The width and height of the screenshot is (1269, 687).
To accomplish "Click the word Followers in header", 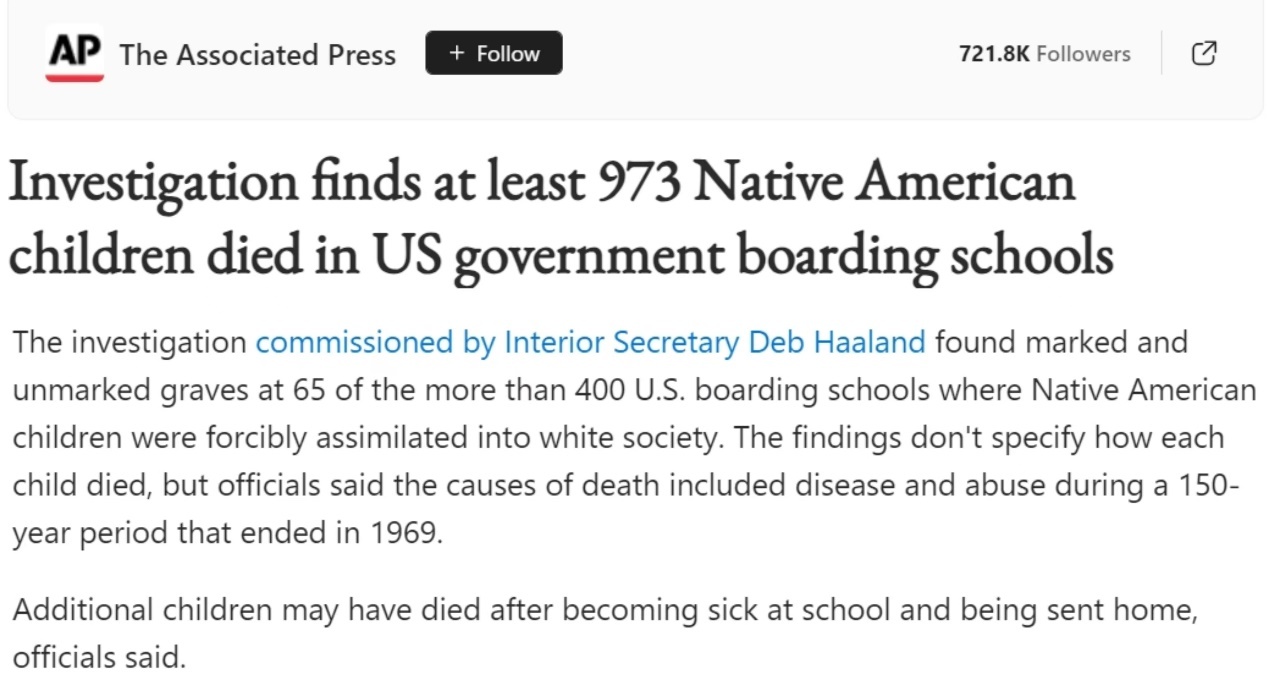I will pos(1083,54).
